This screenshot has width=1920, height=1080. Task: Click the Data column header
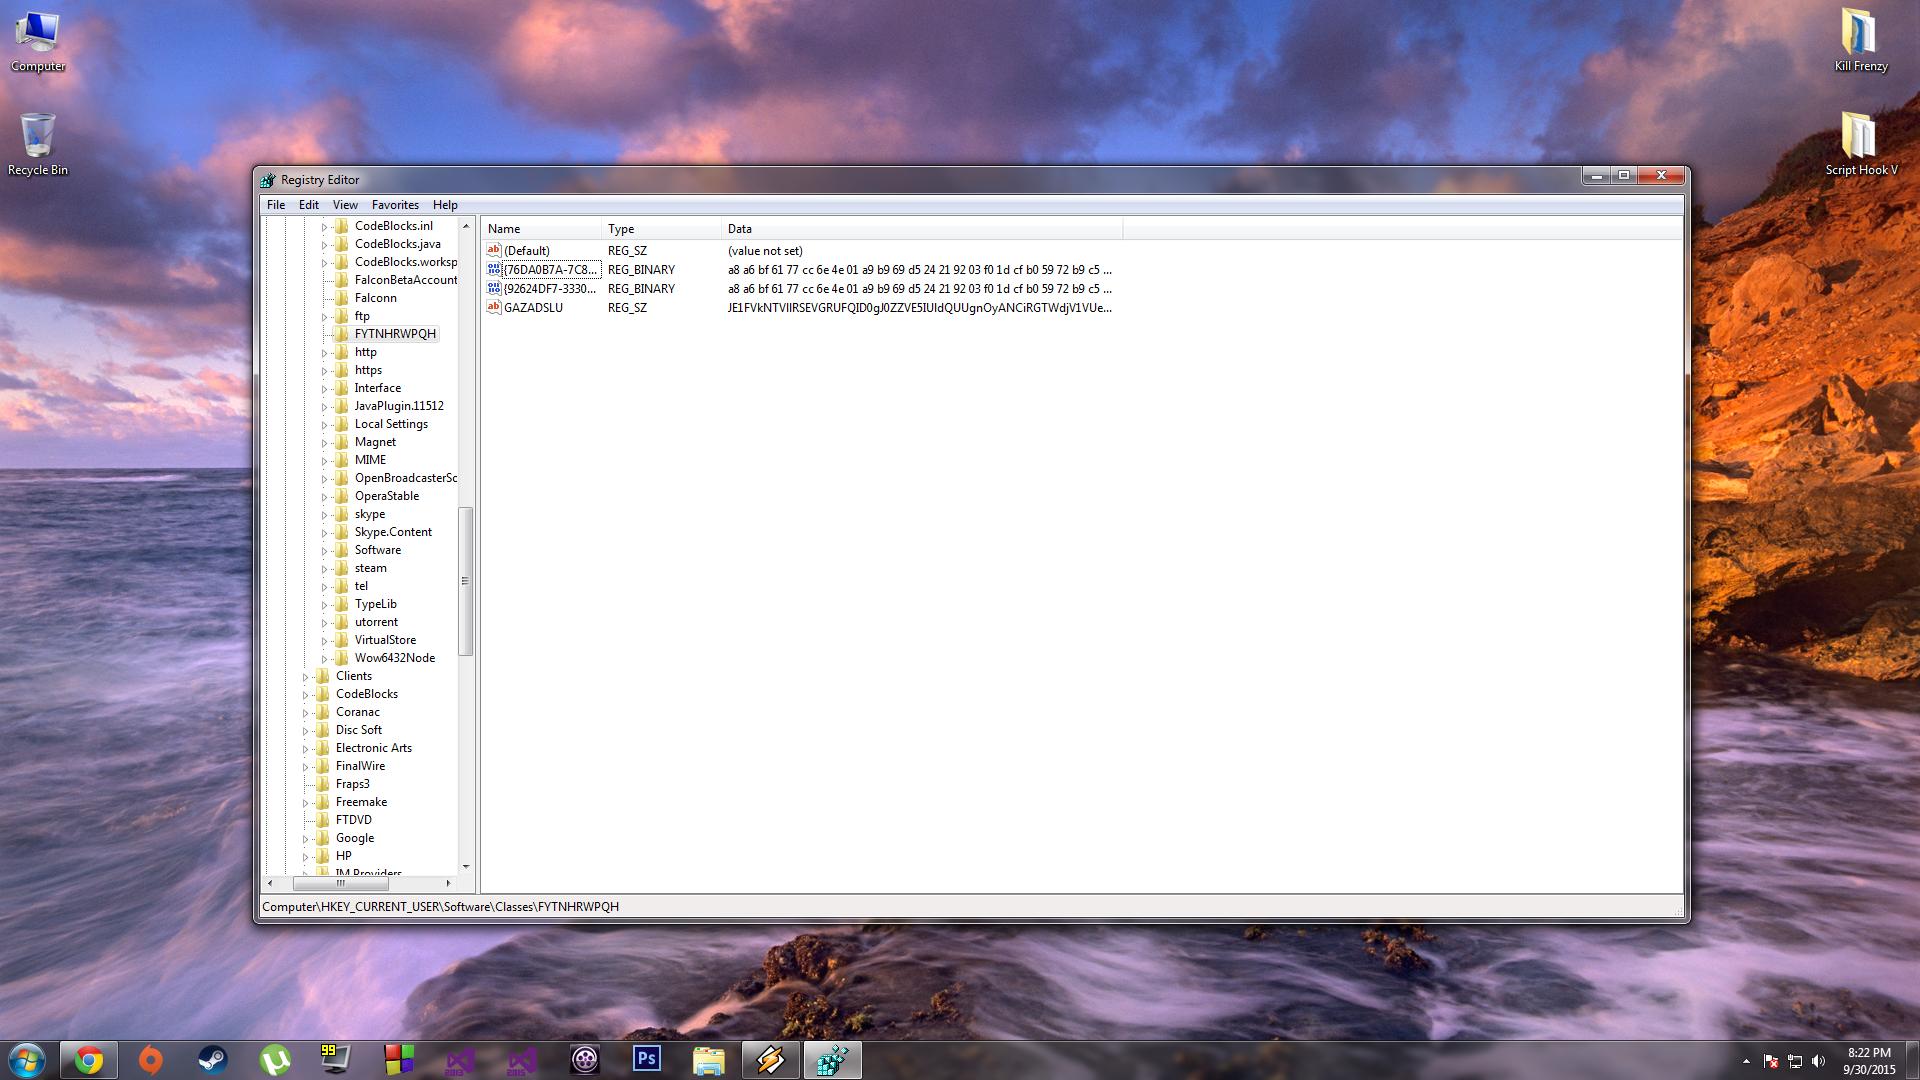(921, 229)
